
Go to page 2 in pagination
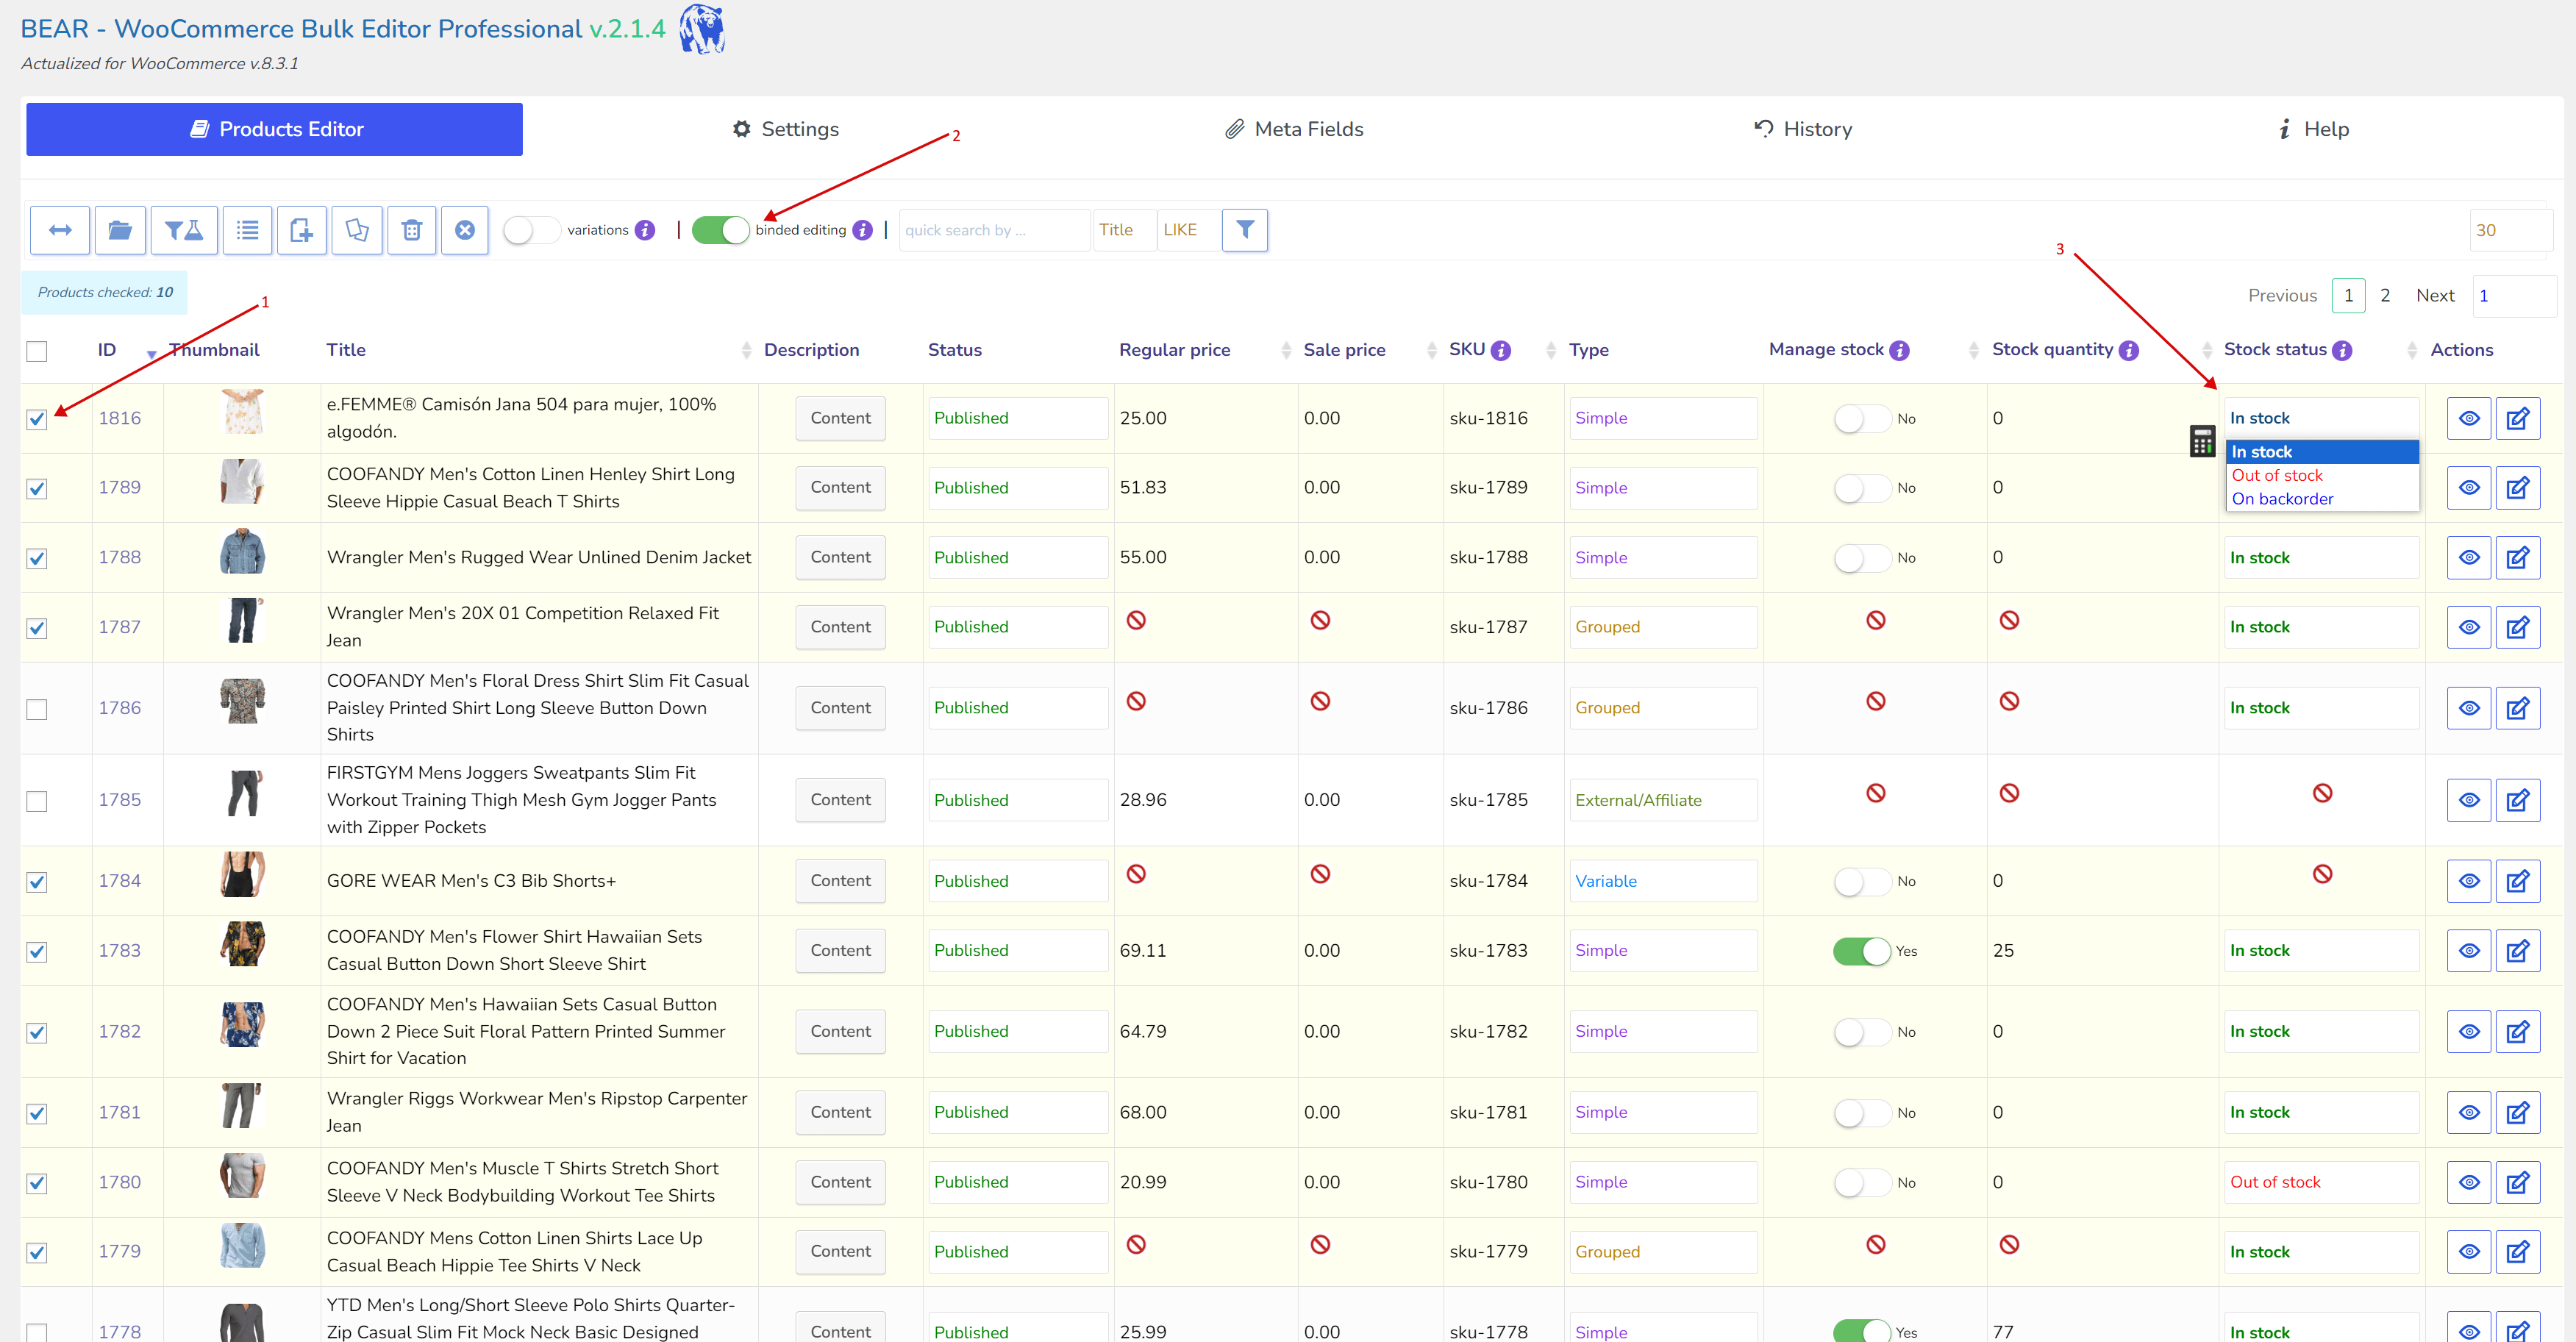(2385, 296)
